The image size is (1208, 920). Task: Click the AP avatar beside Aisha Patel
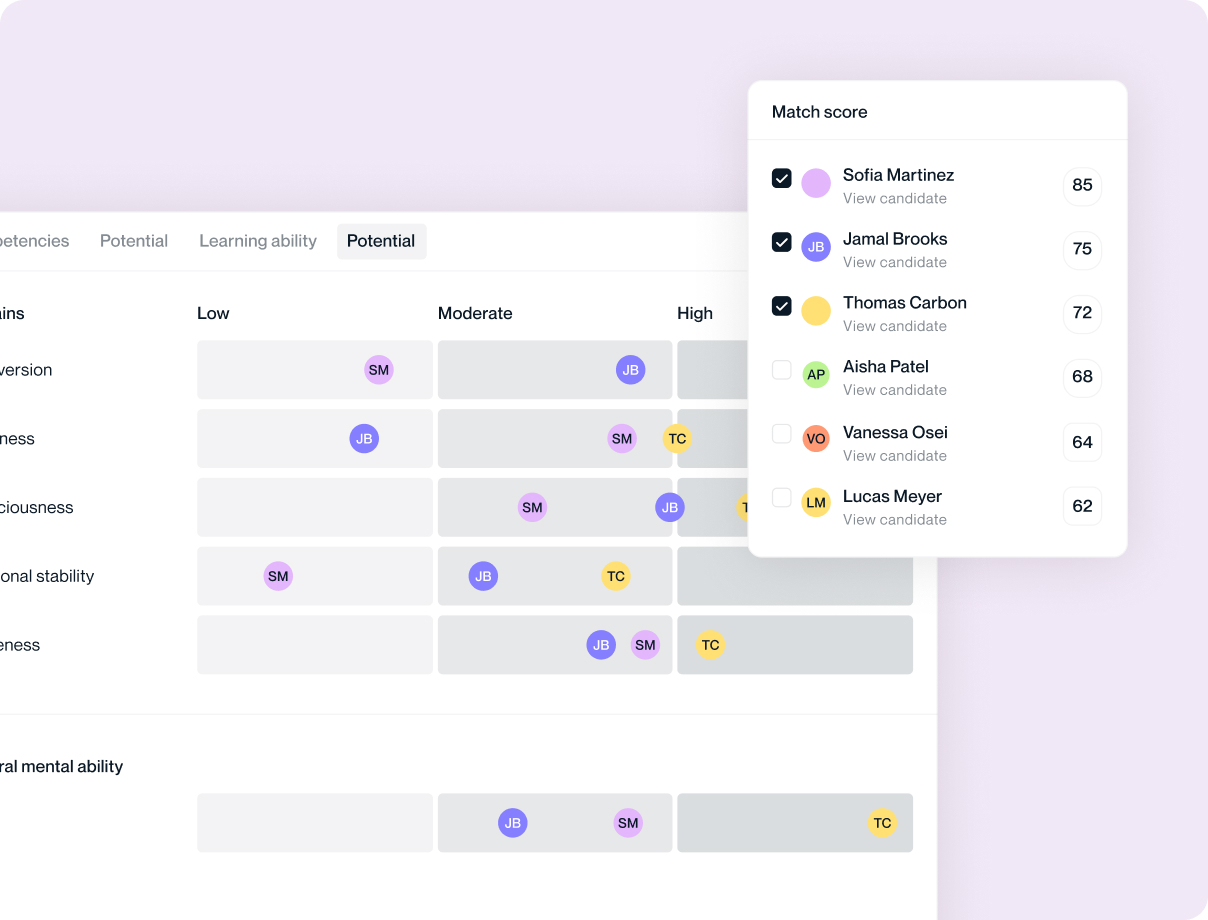tap(816, 375)
